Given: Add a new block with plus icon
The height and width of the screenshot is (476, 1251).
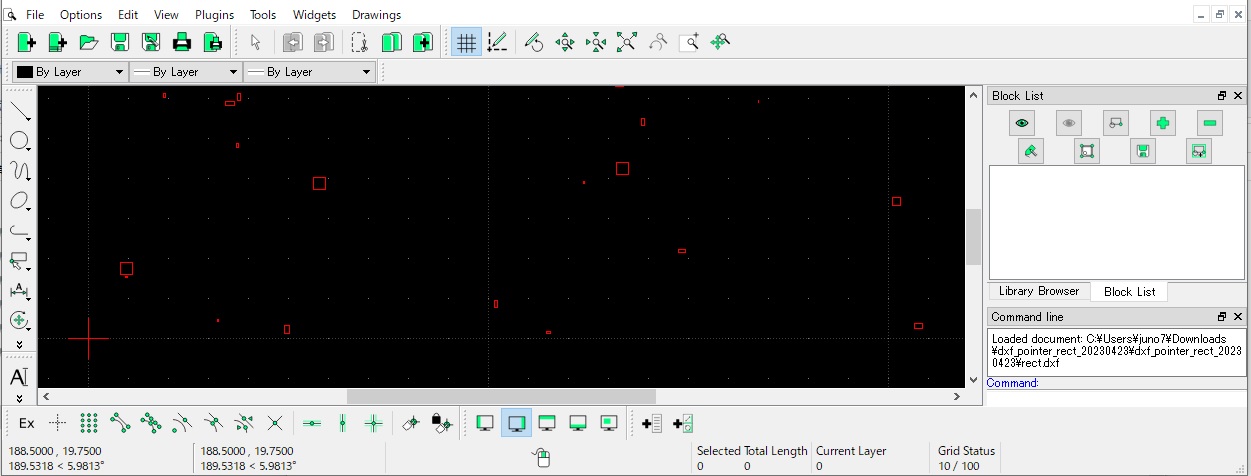Looking at the screenshot, I should point(1162,123).
